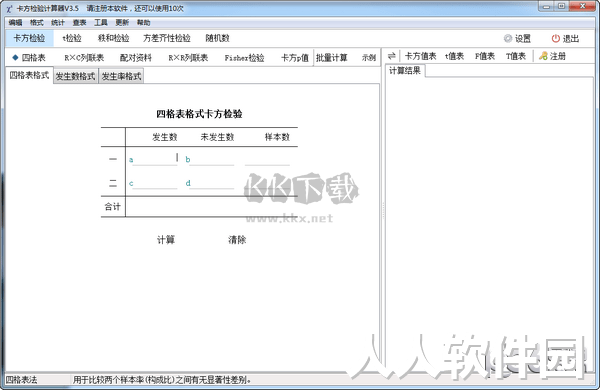Select the R×R列联表 toolbar item

coord(188,58)
